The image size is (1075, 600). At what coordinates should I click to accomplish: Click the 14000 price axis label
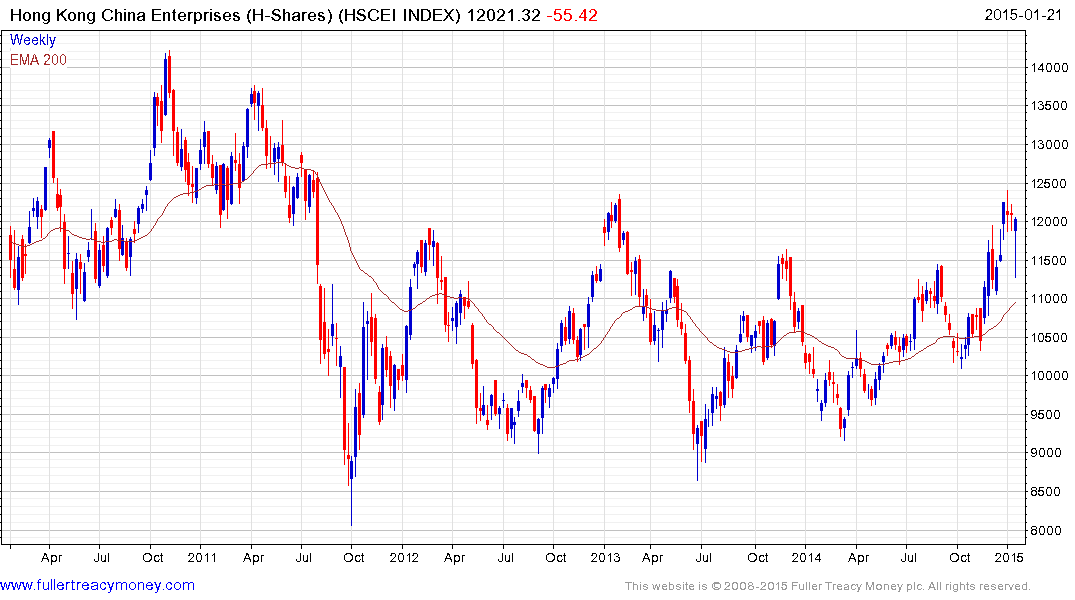(1050, 68)
